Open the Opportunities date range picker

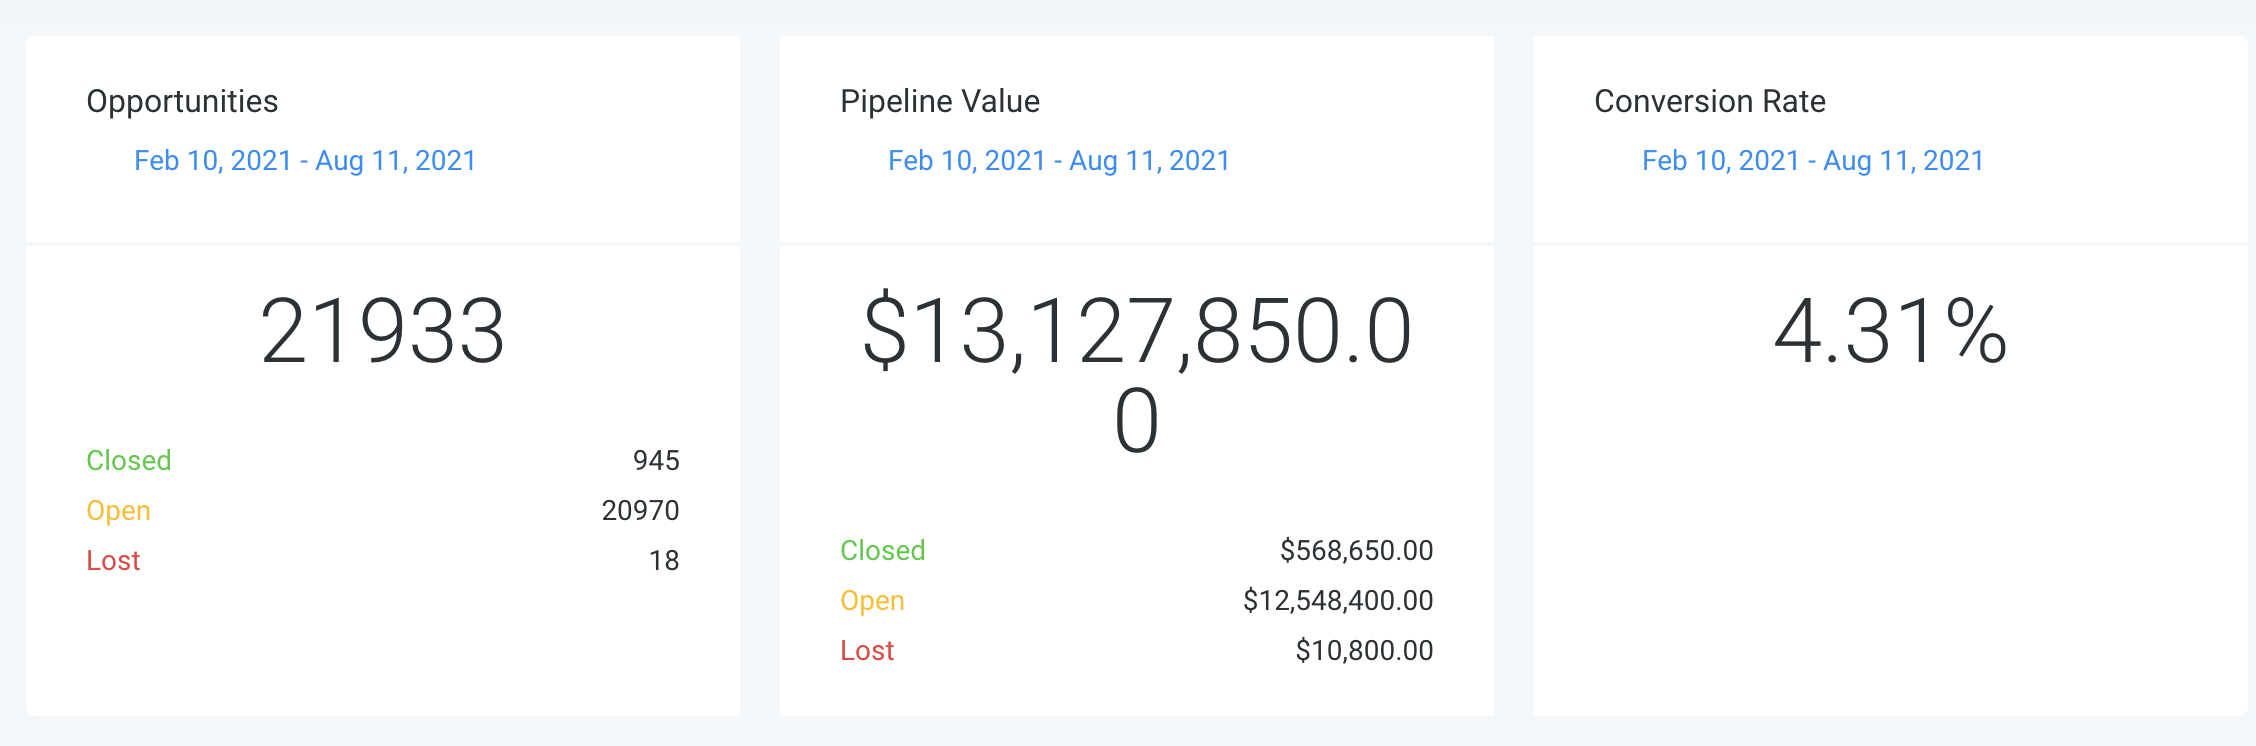(305, 161)
